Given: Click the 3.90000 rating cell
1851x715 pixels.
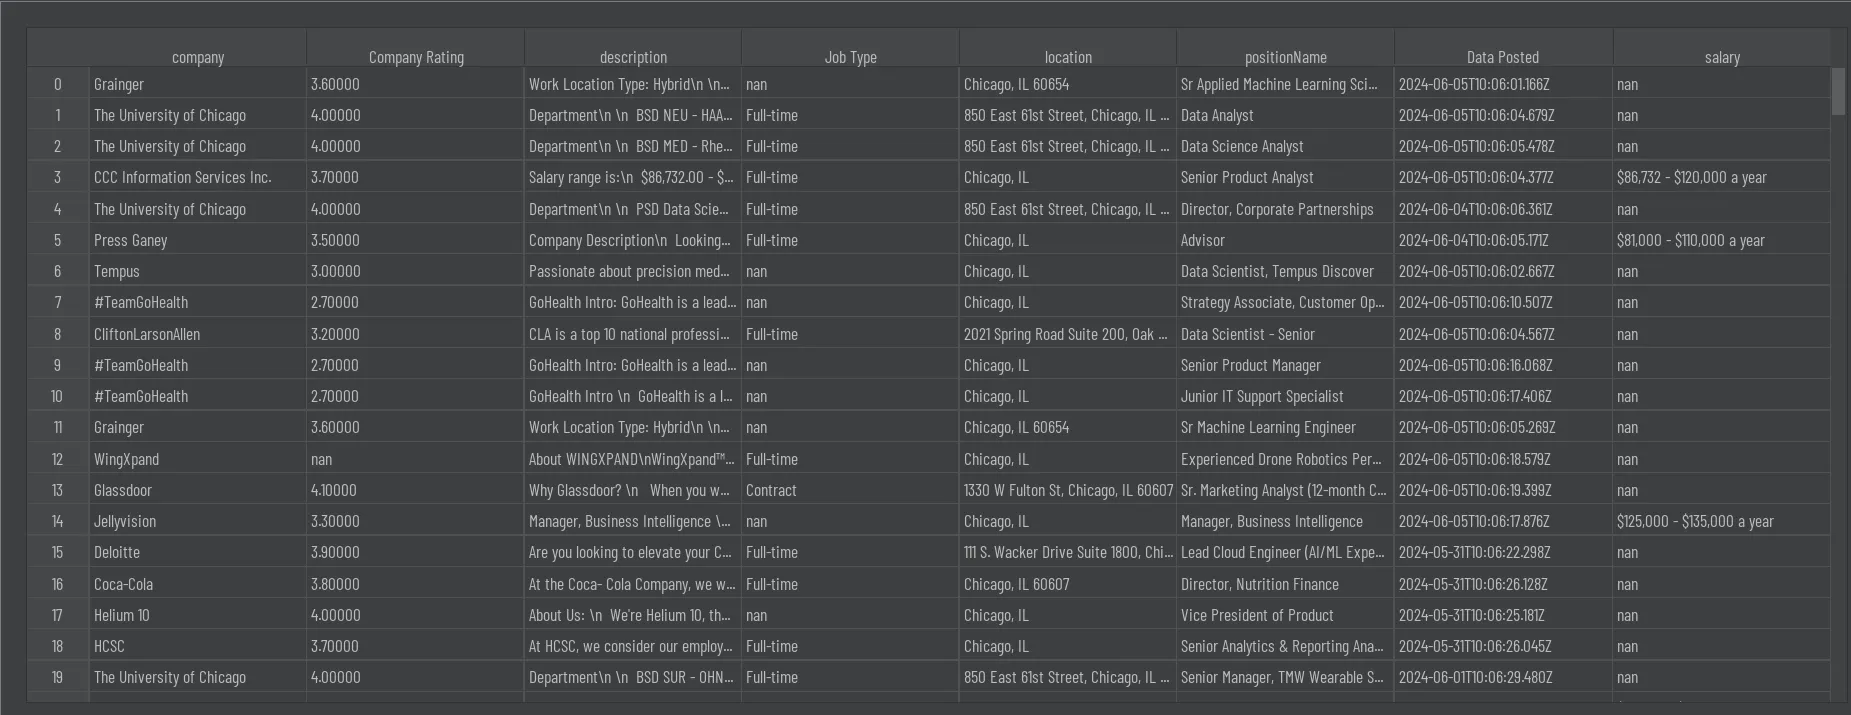Looking at the screenshot, I should coord(416,552).
